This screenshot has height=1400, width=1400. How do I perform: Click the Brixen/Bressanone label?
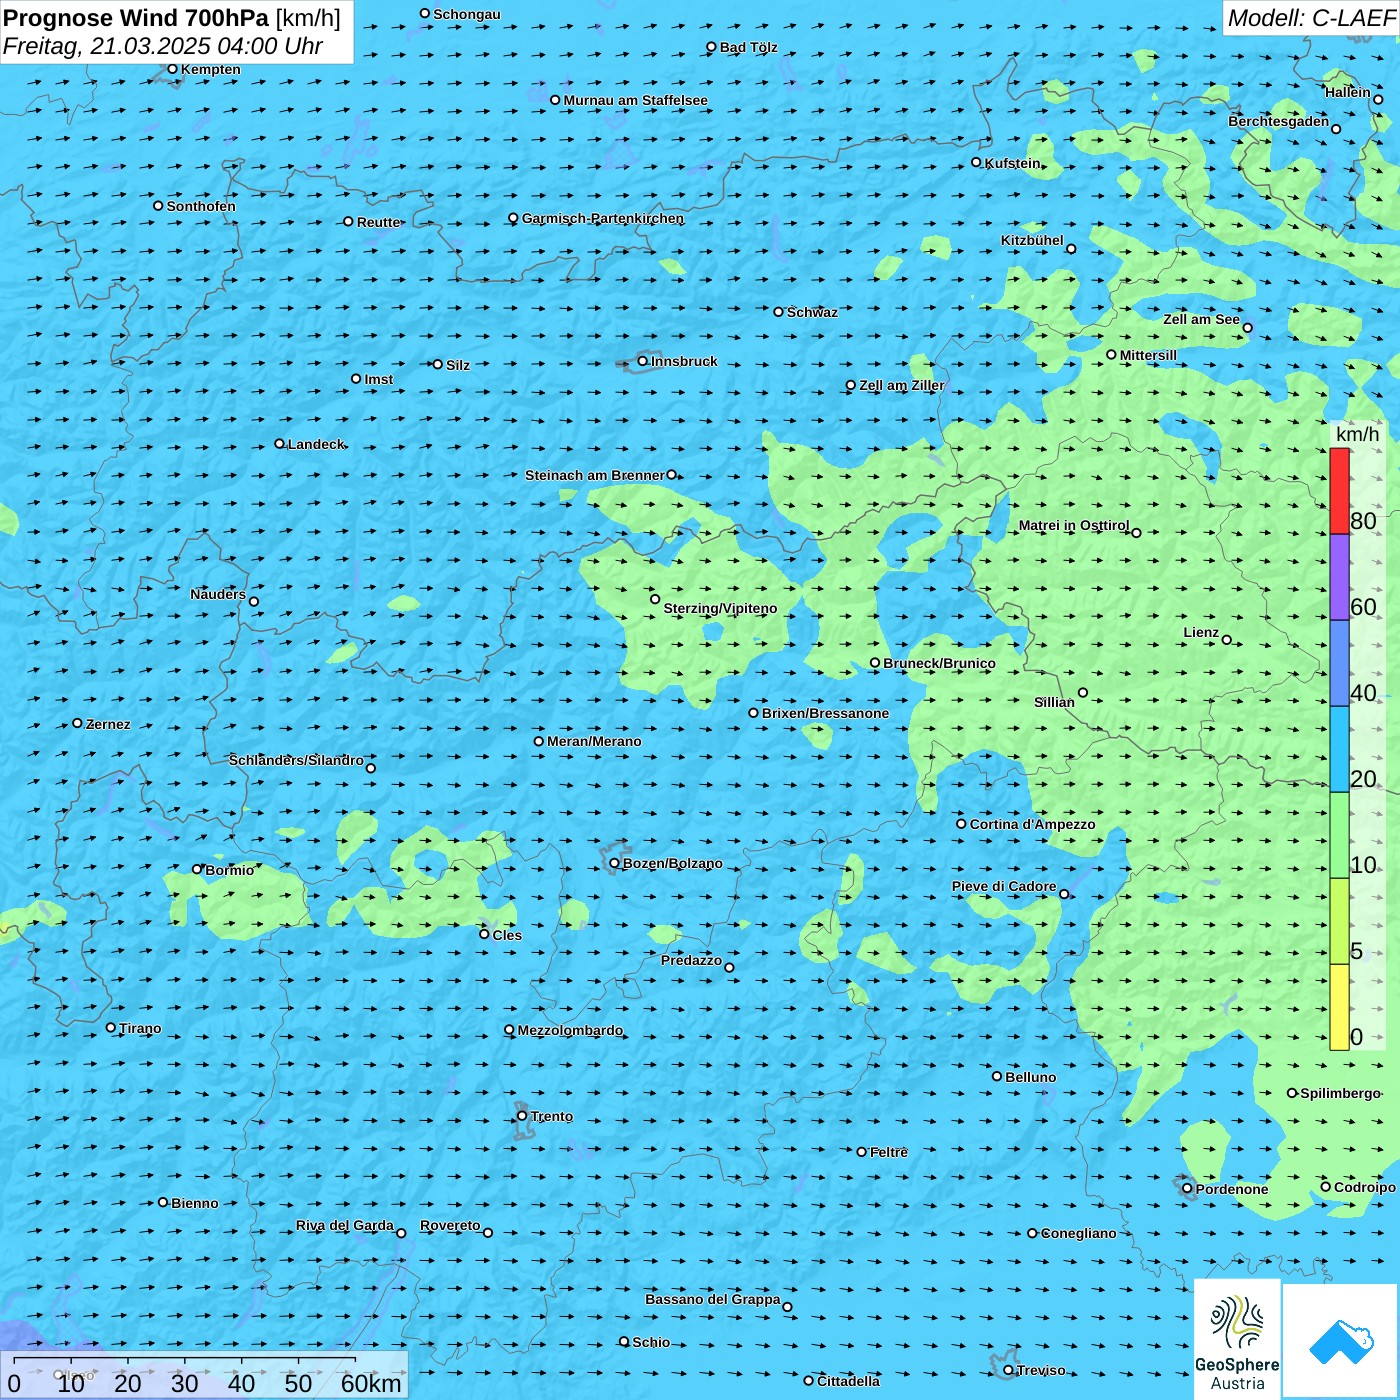point(825,713)
